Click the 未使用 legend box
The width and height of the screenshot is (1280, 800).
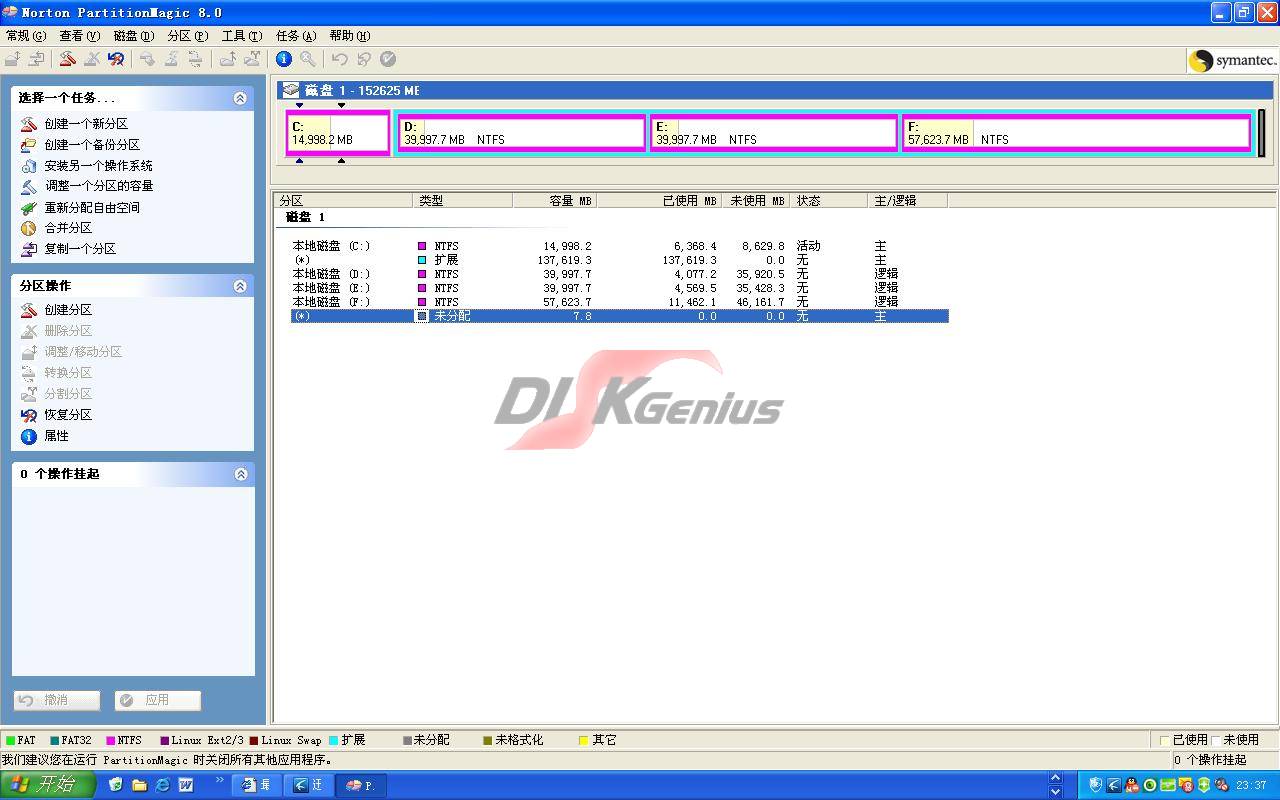click(x=1216, y=740)
